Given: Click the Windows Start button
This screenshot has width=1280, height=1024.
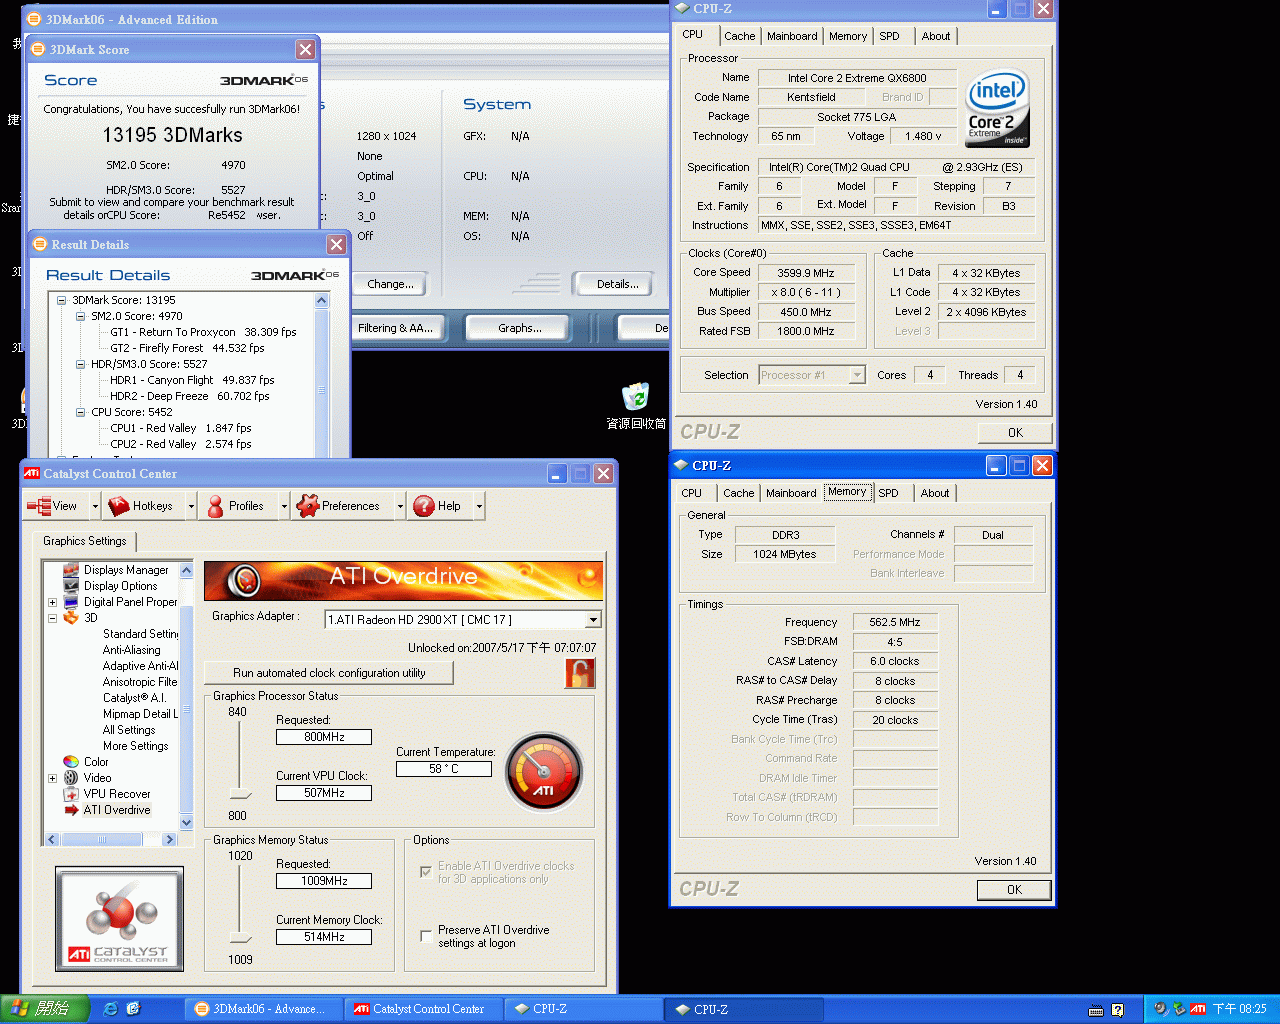Looking at the screenshot, I should coord(45,1009).
